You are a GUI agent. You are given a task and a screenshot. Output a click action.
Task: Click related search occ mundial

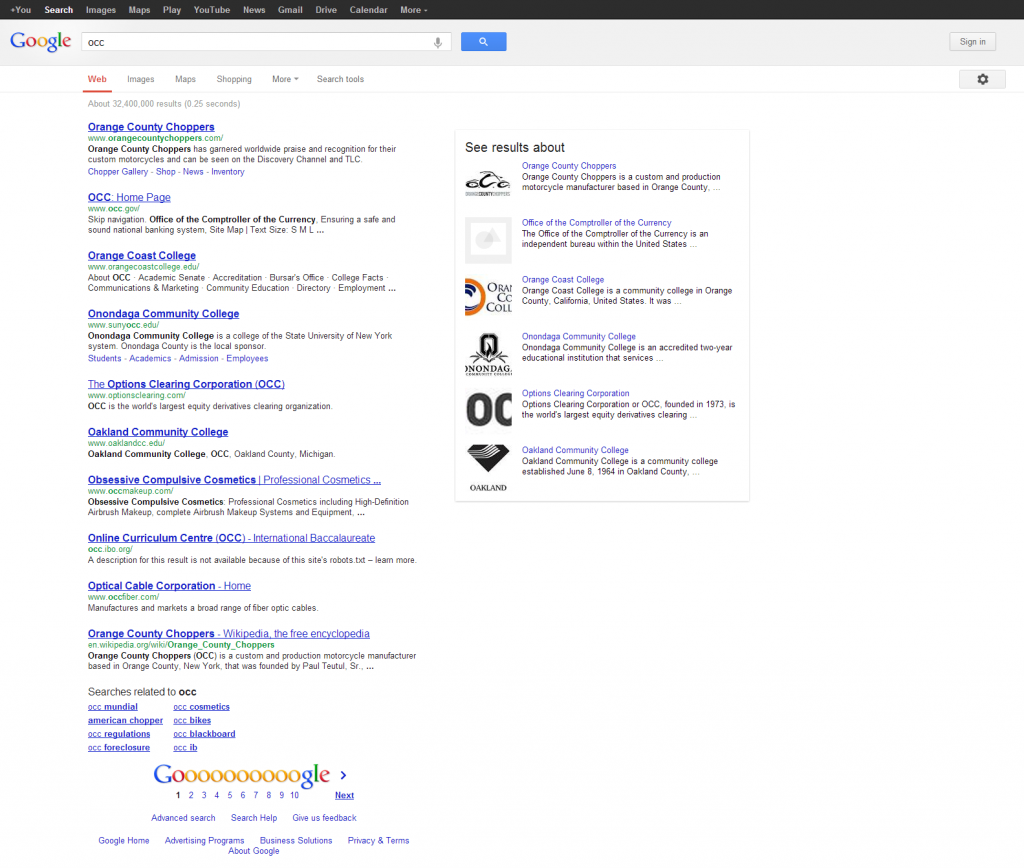112,707
